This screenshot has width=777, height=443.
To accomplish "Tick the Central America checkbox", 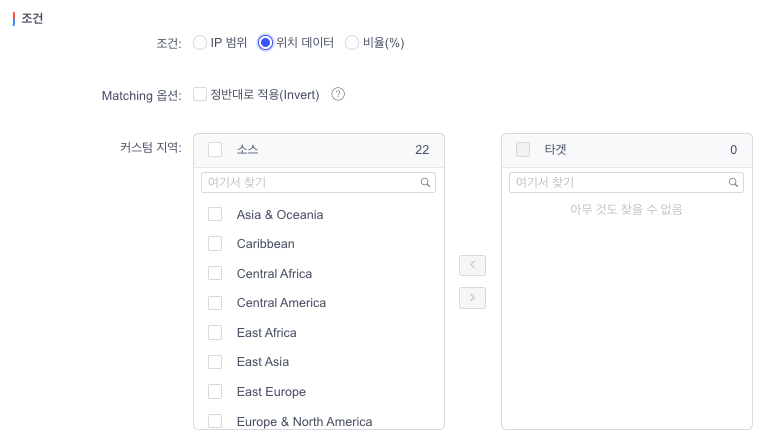I will 215,303.
